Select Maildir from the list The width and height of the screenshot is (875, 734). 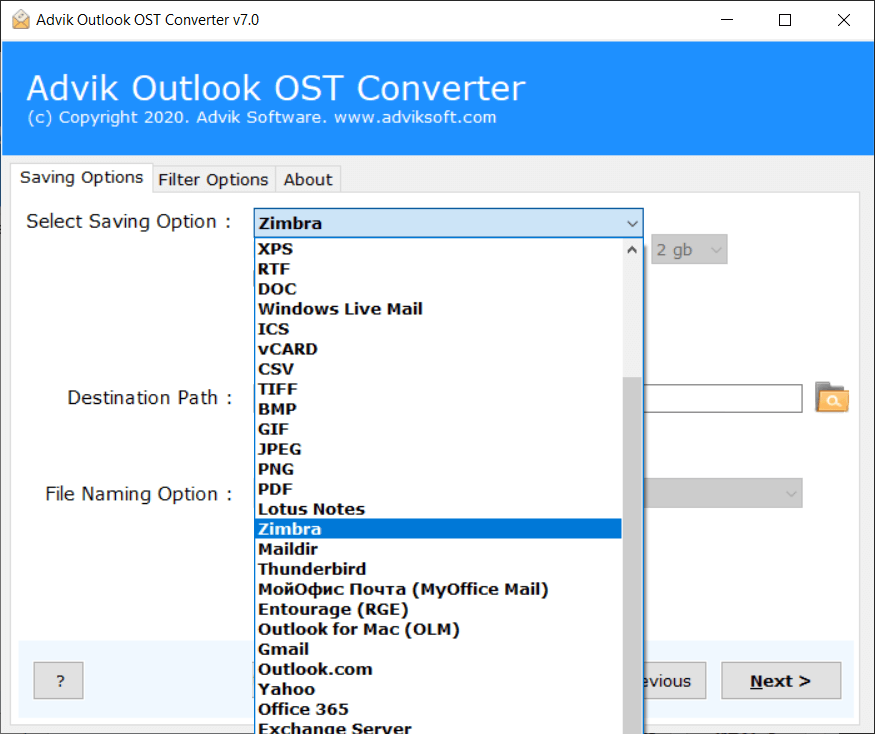point(438,549)
